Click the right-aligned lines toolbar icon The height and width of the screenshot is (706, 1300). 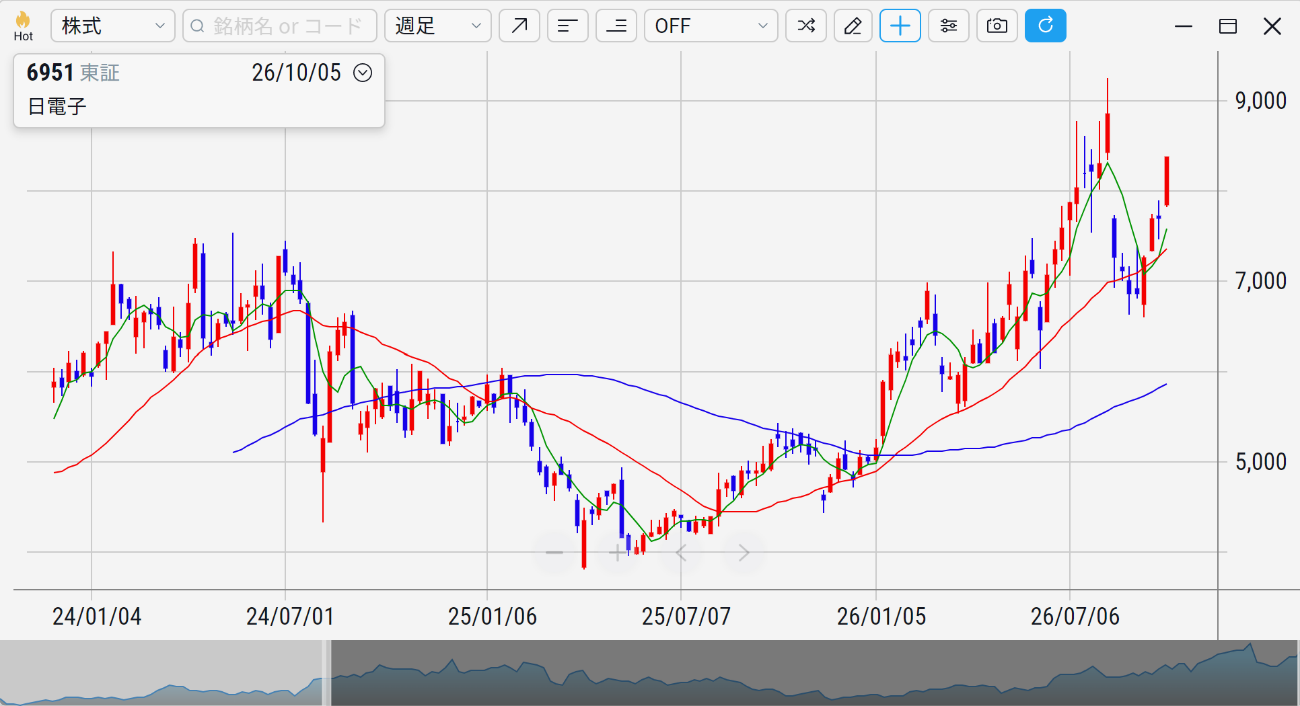coord(616,26)
